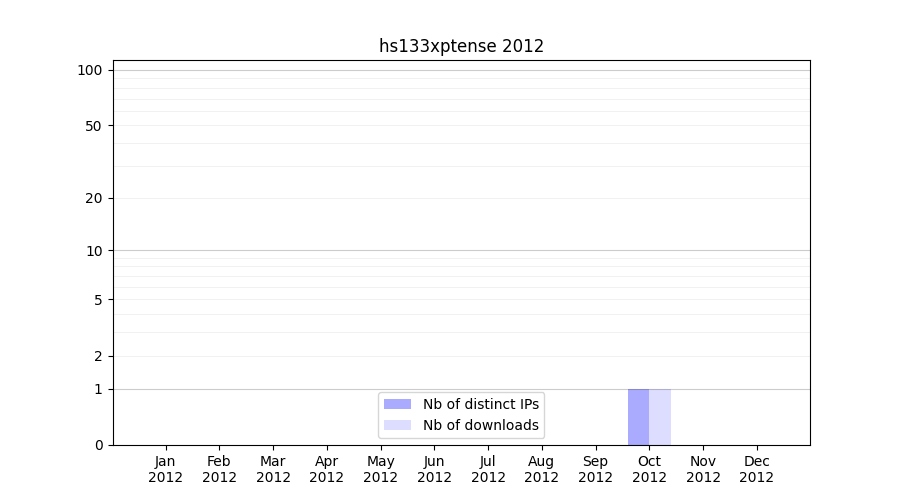The height and width of the screenshot is (500, 900).
Task: Click the light blue downloads legend swatch
Action: (397, 425)
